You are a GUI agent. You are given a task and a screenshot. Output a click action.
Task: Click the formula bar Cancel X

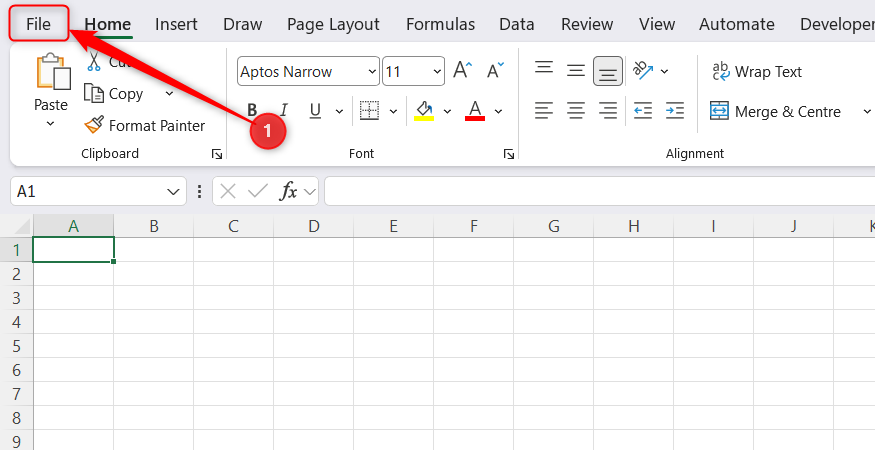tap(228, 192)
